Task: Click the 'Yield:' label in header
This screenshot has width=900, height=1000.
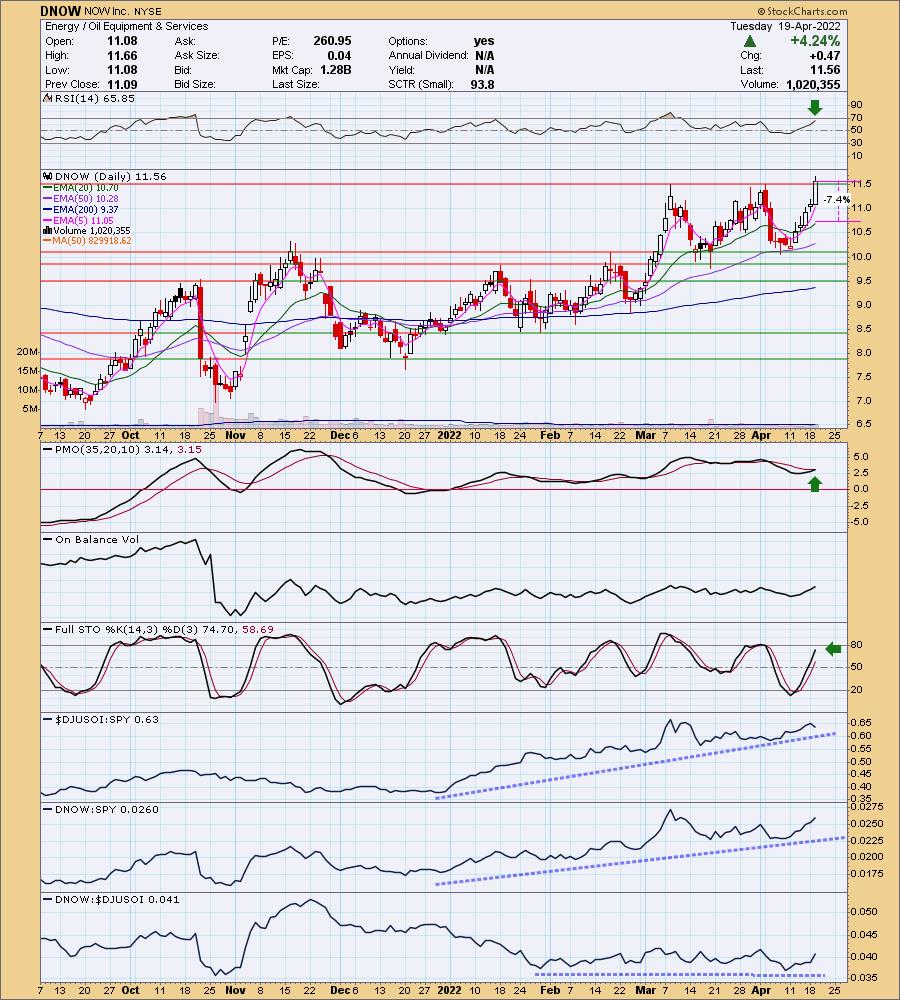Action: click(401, 70)
